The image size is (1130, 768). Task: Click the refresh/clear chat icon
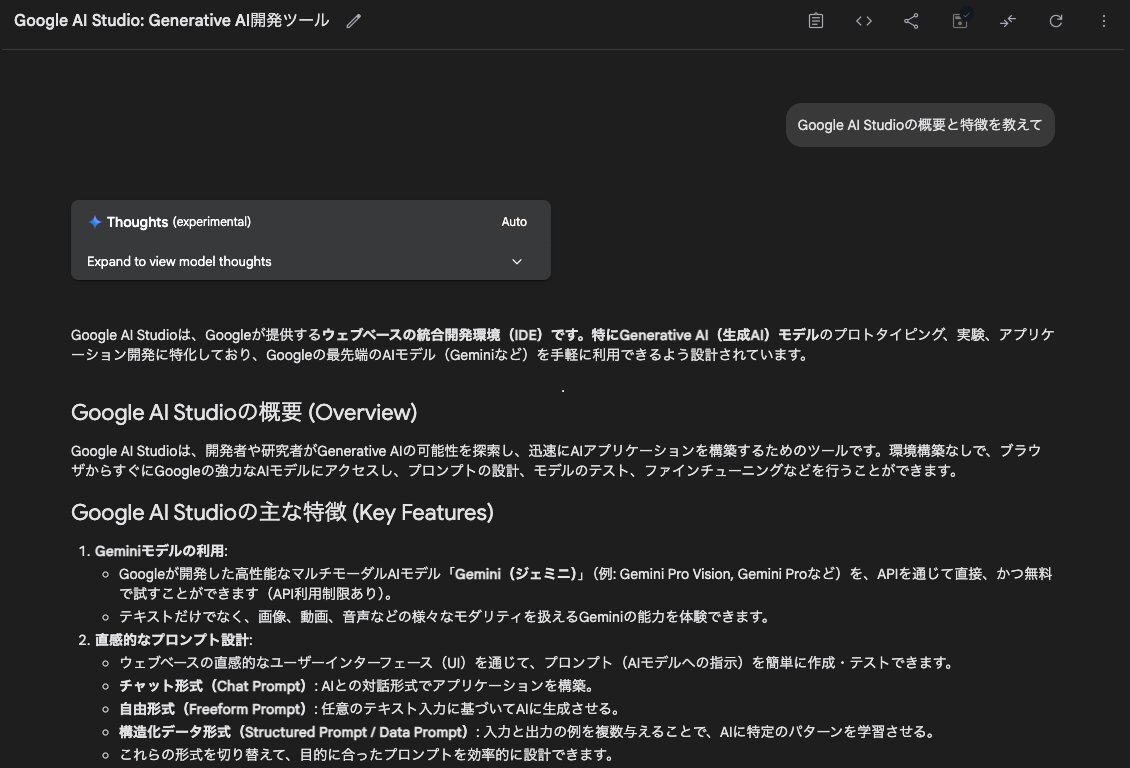click(1056, 21)
